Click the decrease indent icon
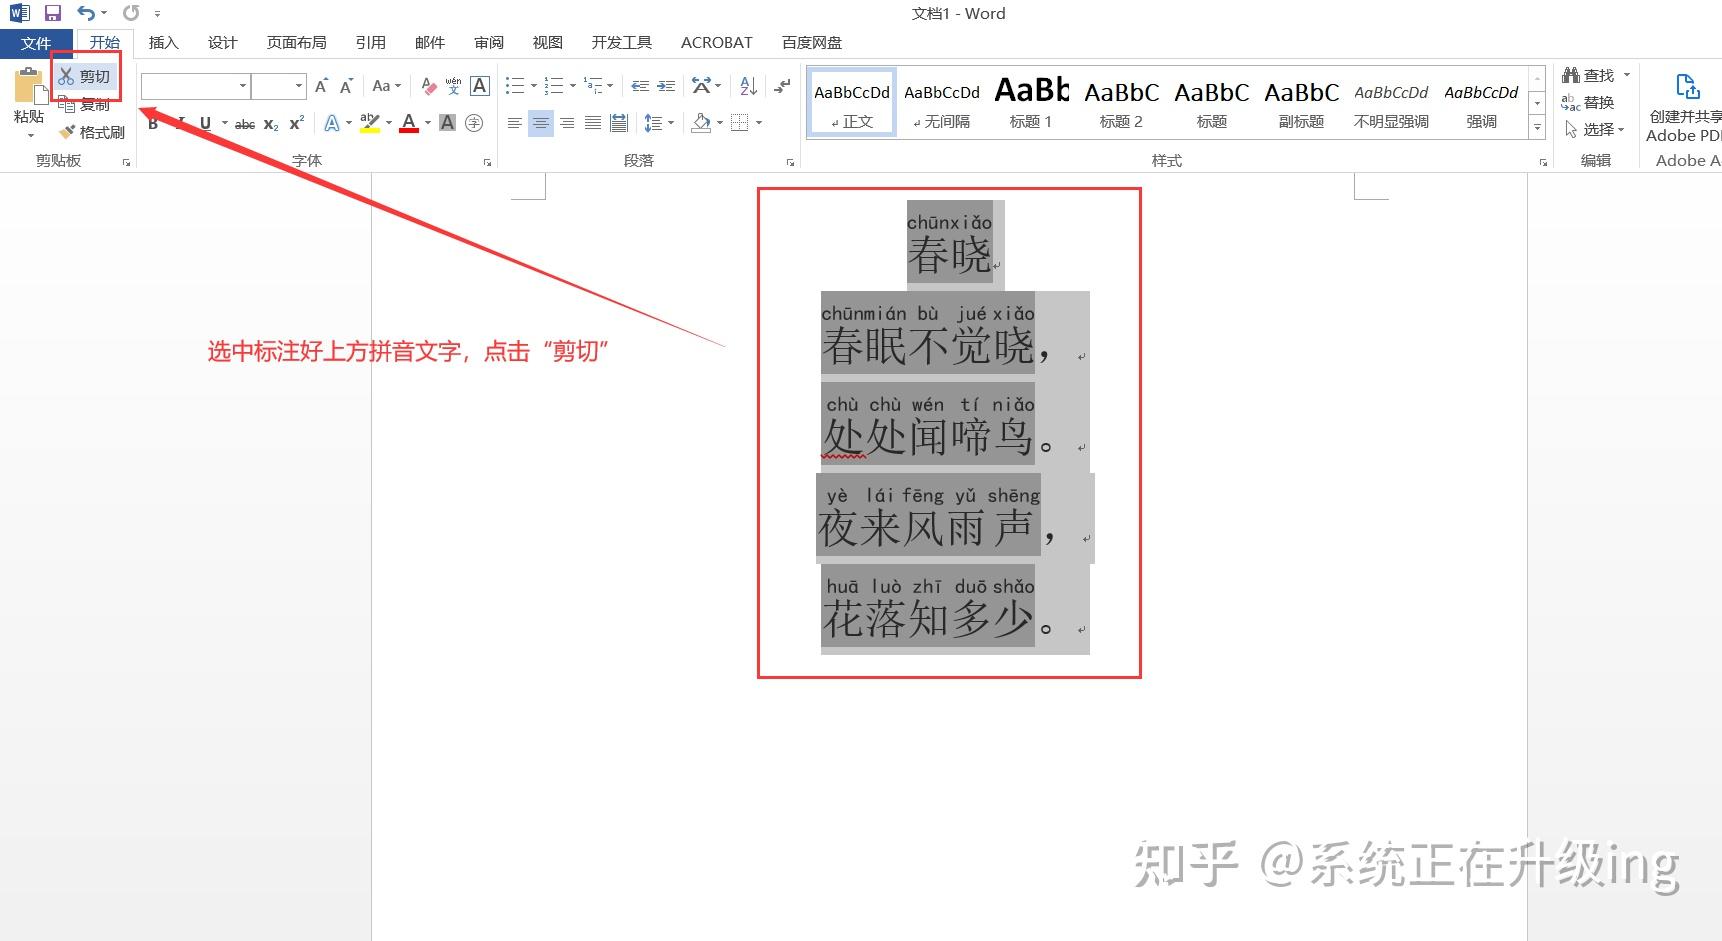 click(x=640, y=86)
